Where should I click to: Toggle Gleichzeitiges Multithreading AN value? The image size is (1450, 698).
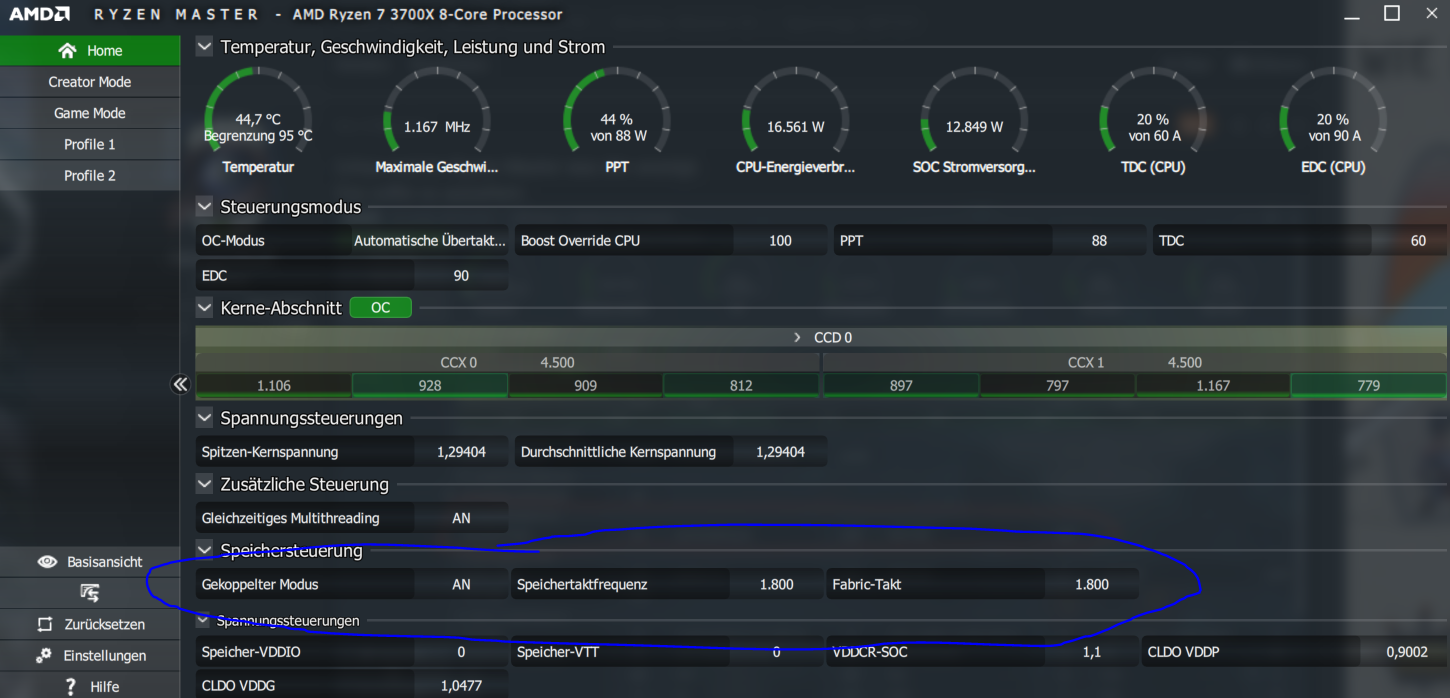461,518
